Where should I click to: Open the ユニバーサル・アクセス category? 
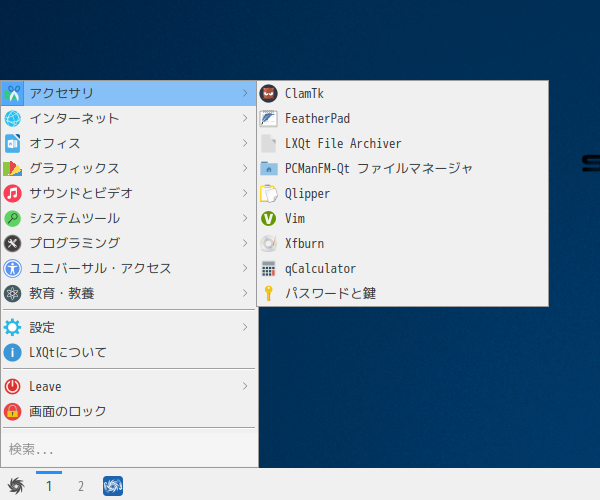(129, 269)
